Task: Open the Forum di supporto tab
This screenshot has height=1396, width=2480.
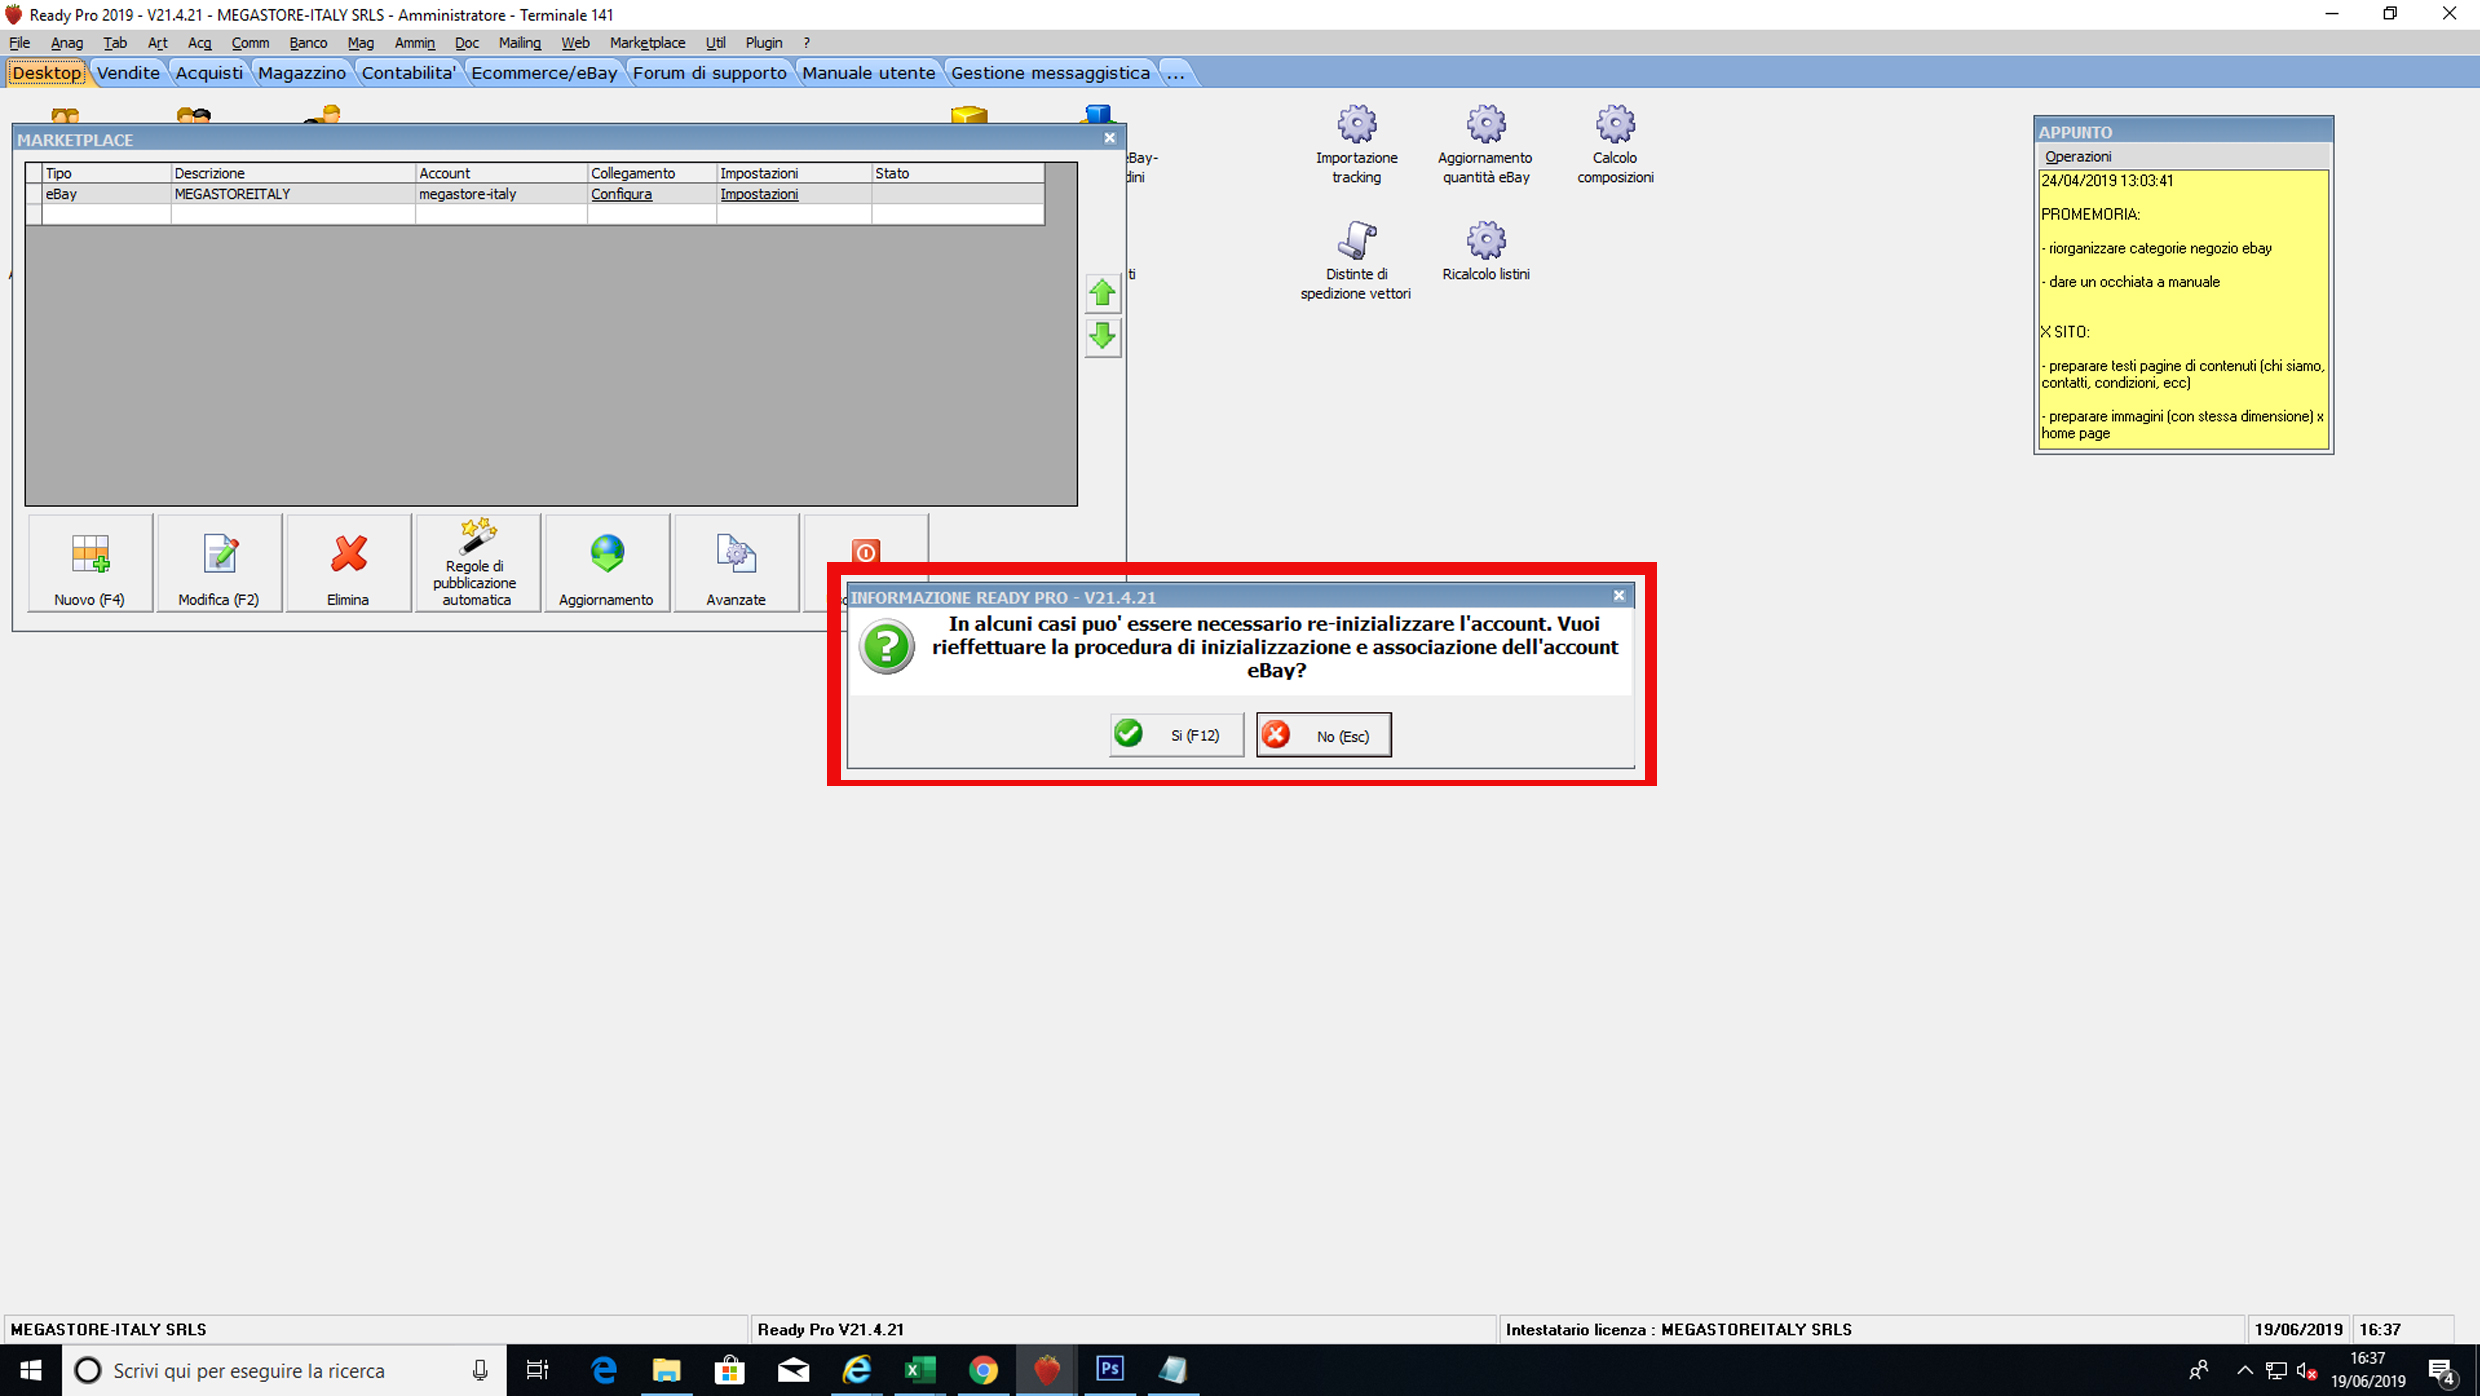Action: (x=710, y=73)
